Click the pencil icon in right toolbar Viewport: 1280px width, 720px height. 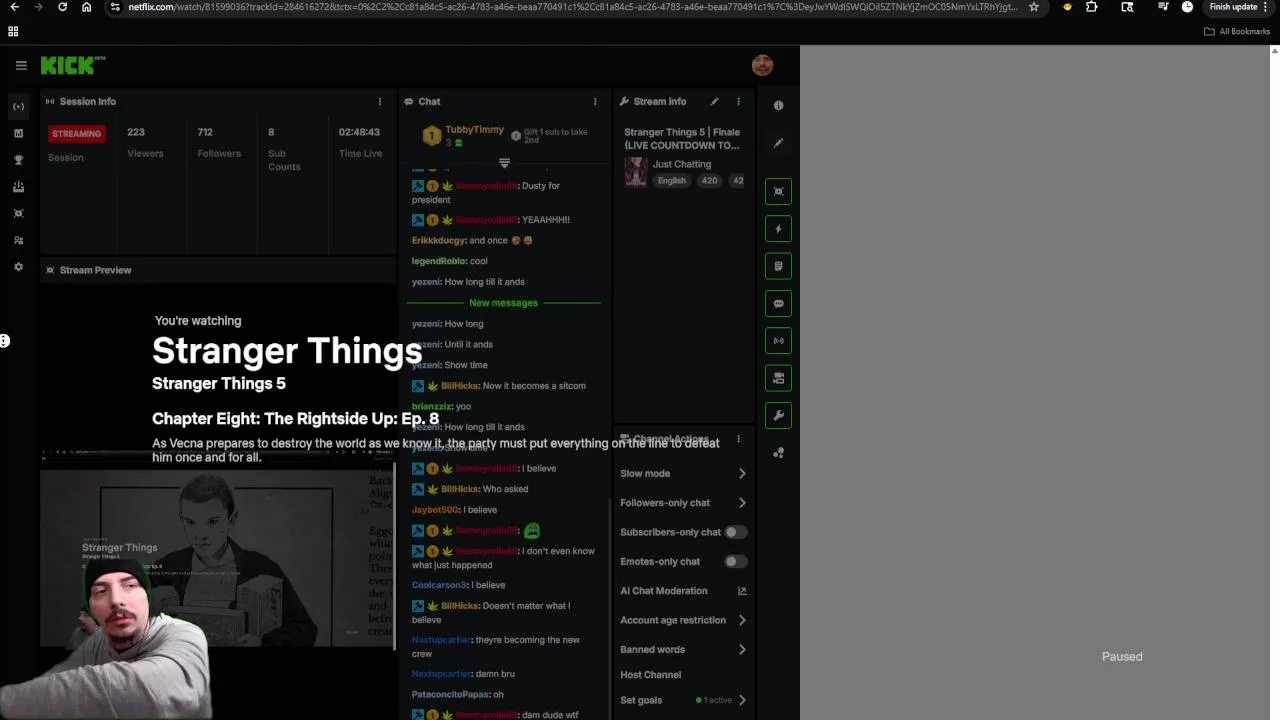click(x=778, y=143)
